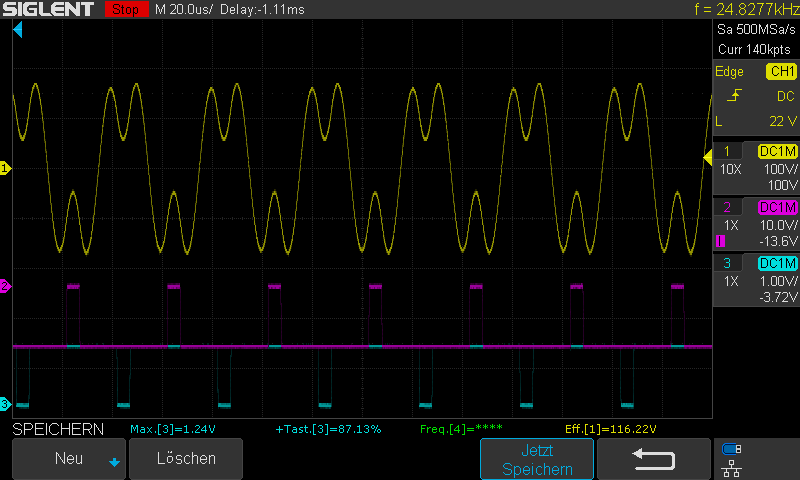Click the Delay -1.11ms readout
The width and height of the screenshot is (800, 480).
pos(262,10)
